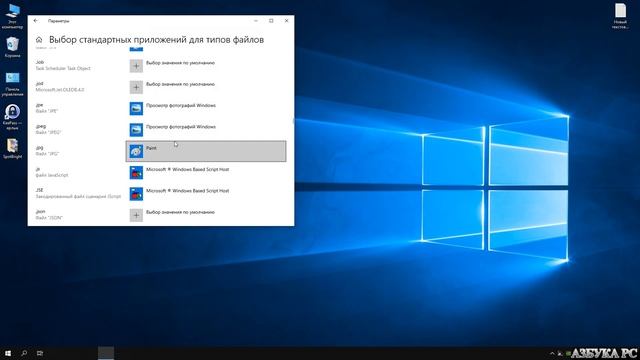Open the new text document on desktop
The width and height of the screenshot is (640, 360).
coord(620,16)
